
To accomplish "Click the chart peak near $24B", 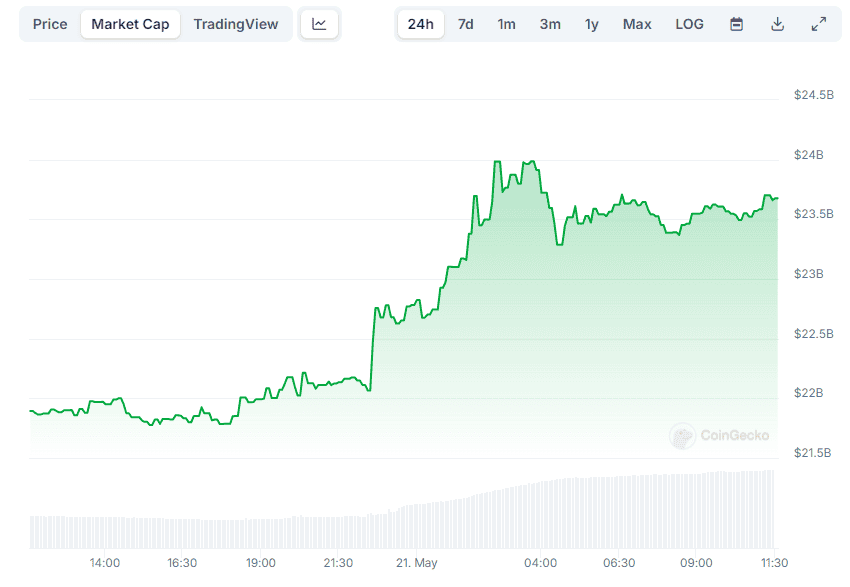I will (497, 161).
